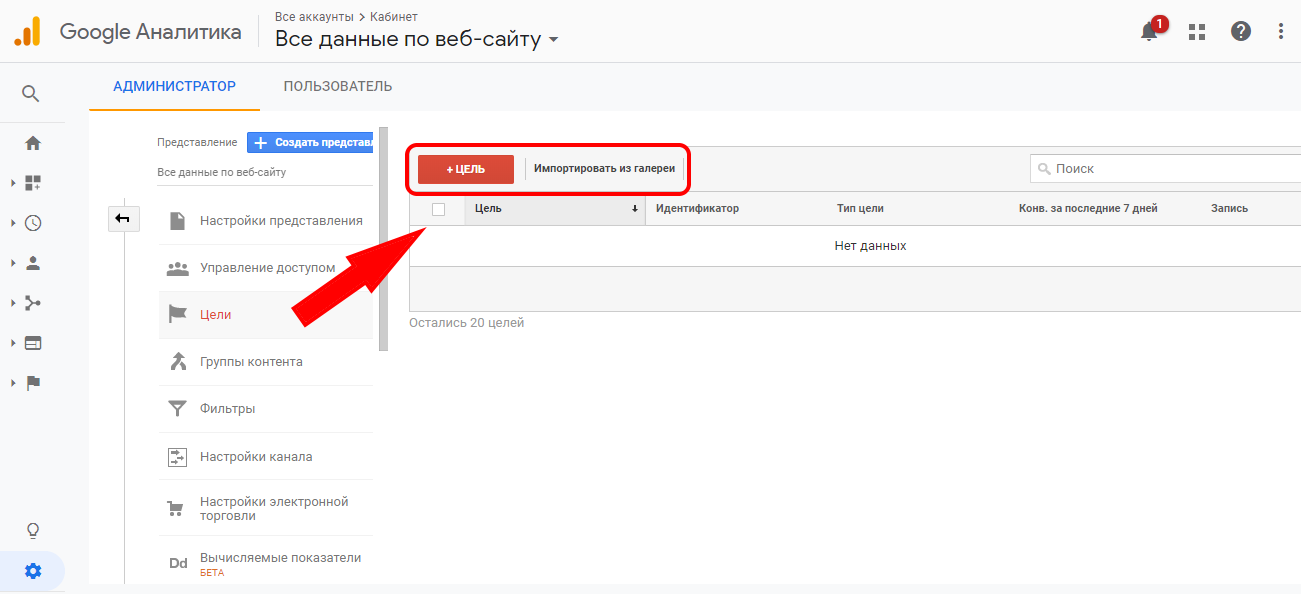Viewport: 1301px width, 594px height.
Task: Click the document icon beside Настройки представления
Action: [x=177, y=221]
